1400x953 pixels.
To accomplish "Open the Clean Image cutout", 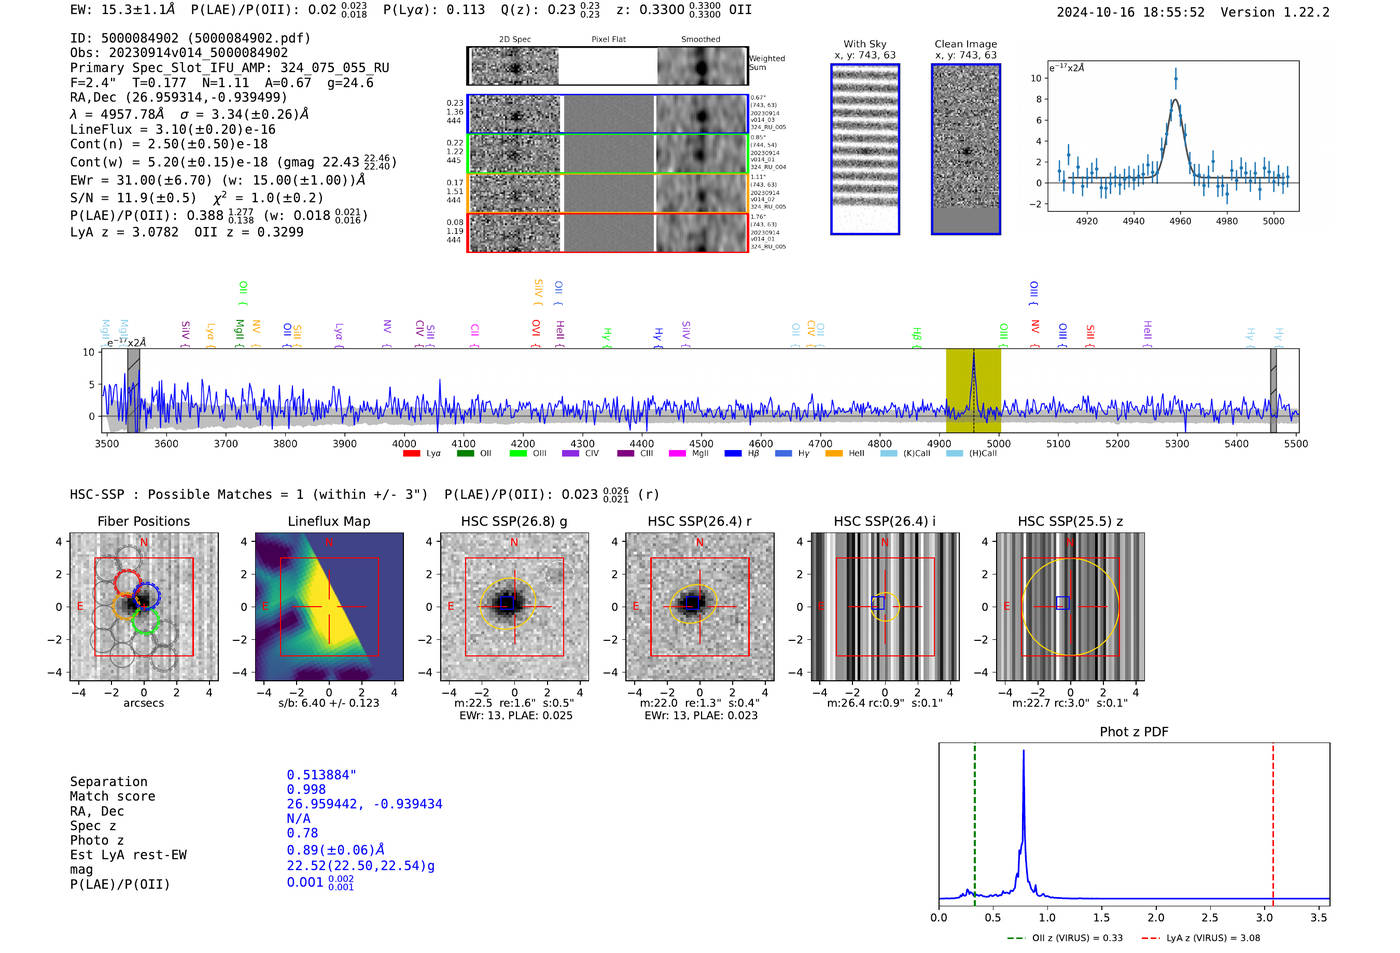I will [966, 149].
